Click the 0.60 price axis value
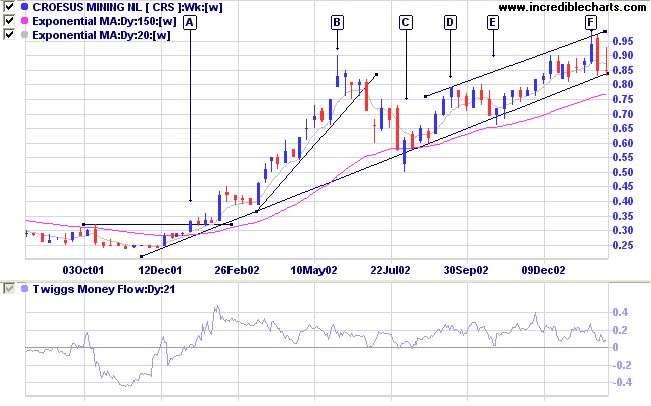 click(623, 143)
